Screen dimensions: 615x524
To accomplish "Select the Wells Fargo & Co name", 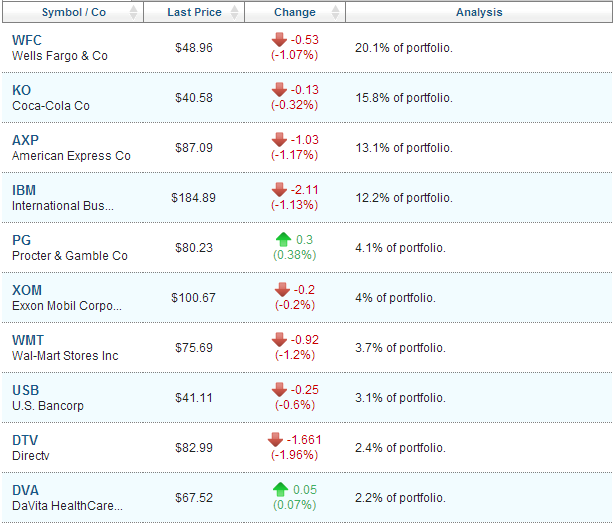I will 60,56.
